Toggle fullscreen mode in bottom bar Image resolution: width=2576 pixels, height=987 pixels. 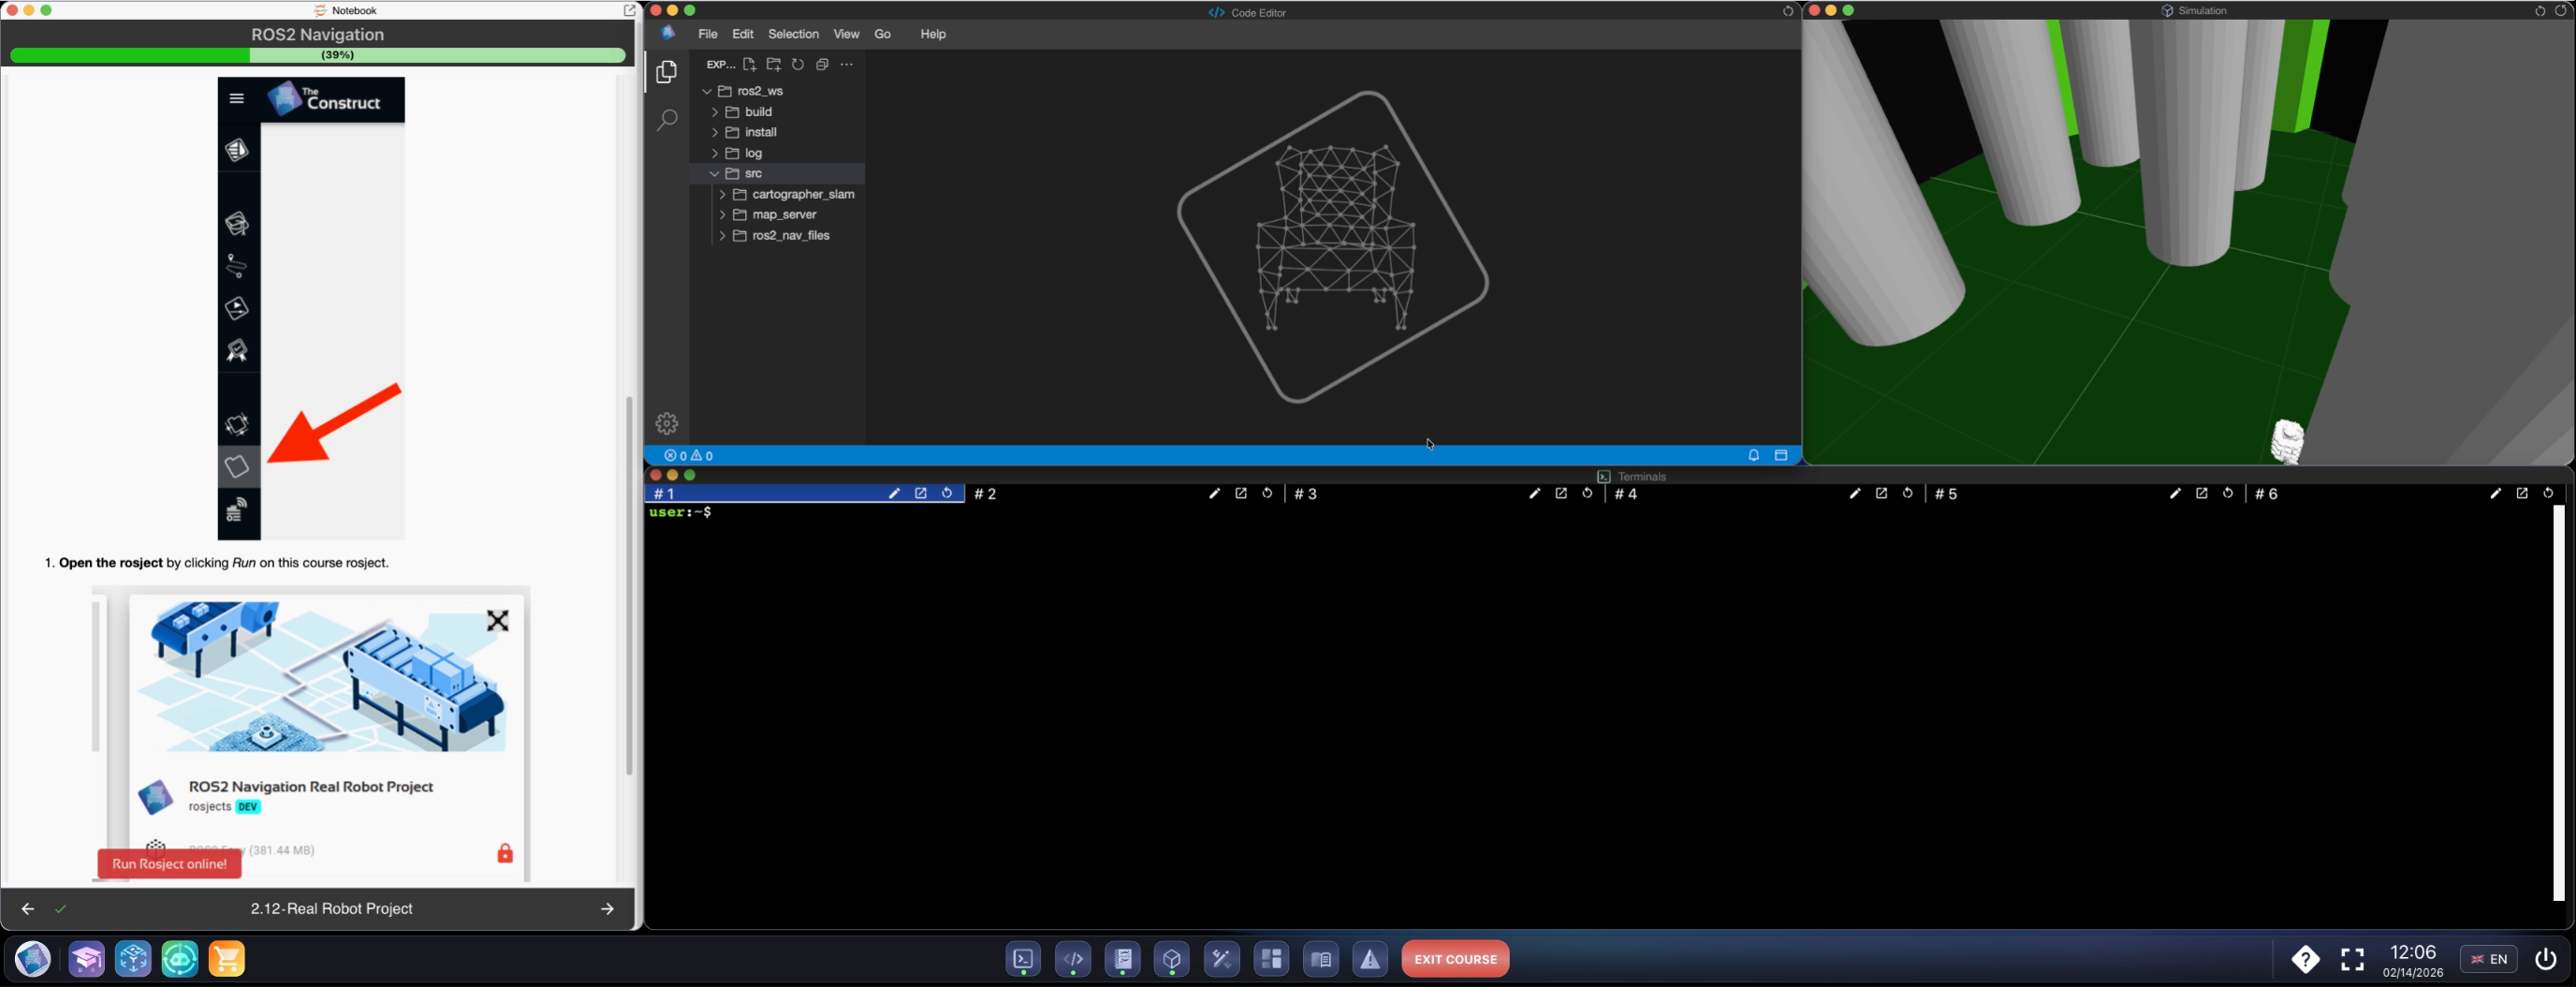pos(2352,960)
